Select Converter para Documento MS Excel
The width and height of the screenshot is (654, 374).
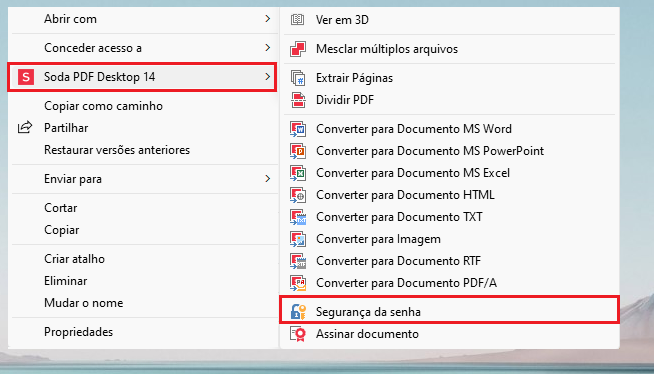coord(450,173)
